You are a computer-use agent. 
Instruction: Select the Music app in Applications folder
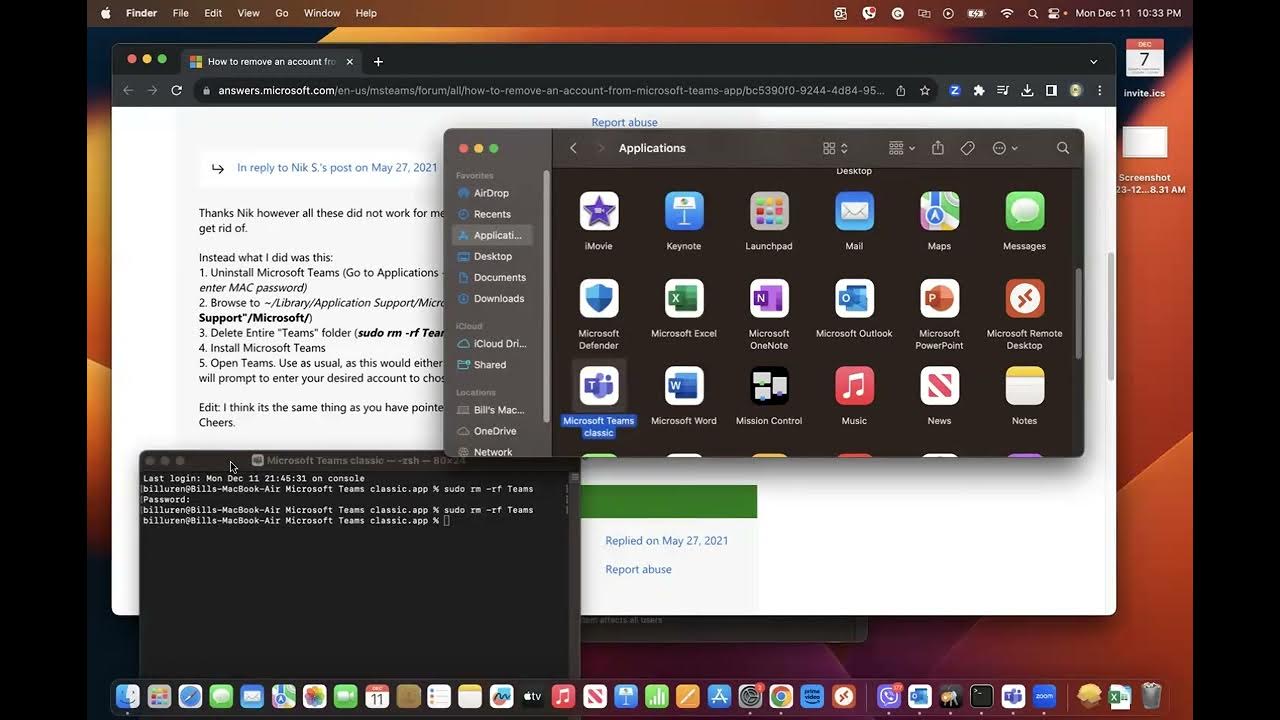pyautogui.click(x=854, y=386)
